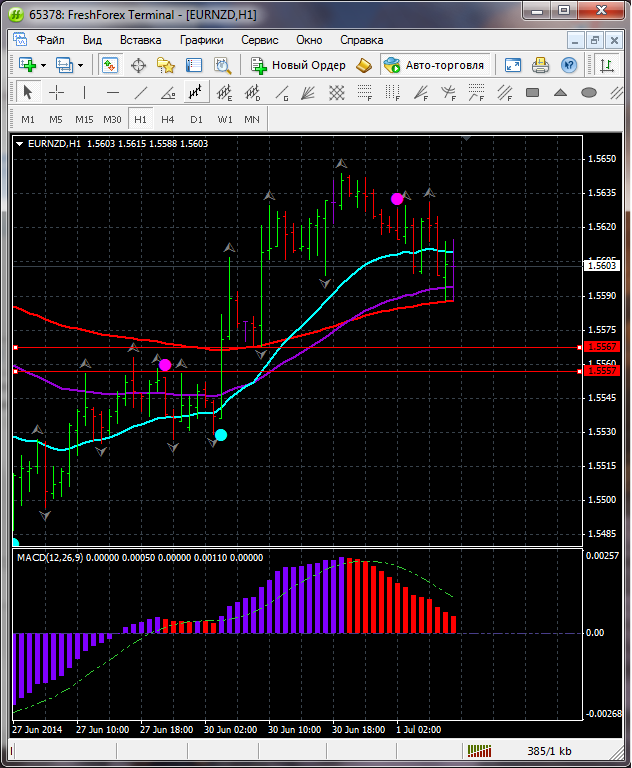Pick the Fibonacci Time Zones vertical-lines tool
The height and width of the screenshot is (768, 632).
(393, 92)
